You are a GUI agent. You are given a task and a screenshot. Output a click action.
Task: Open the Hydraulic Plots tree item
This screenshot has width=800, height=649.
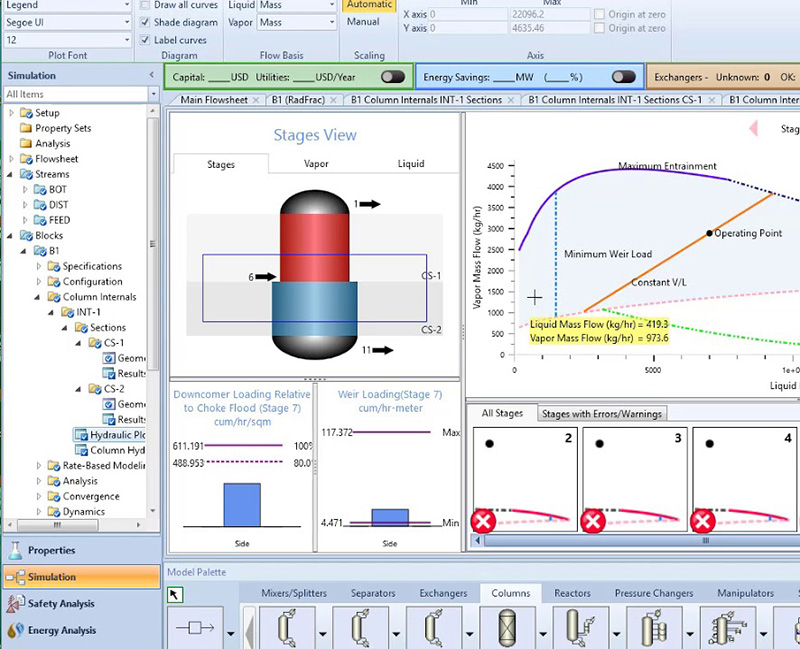point(117,435)
